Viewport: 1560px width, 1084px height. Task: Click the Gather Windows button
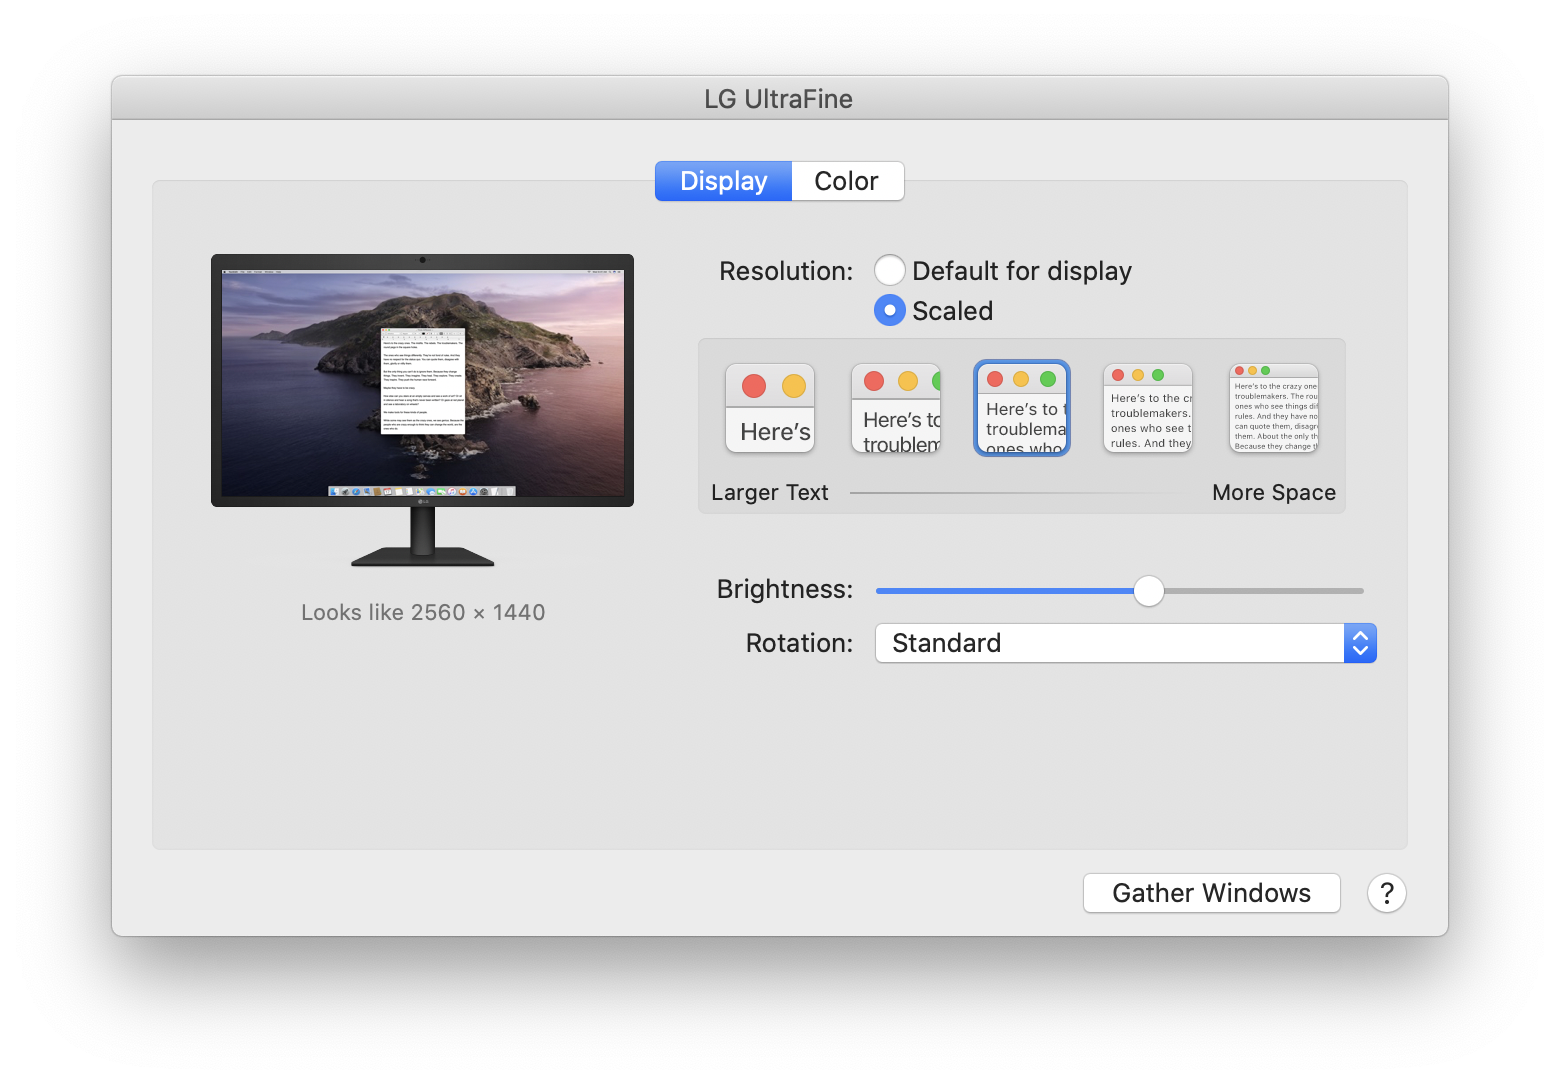[x=1211, y=893]
